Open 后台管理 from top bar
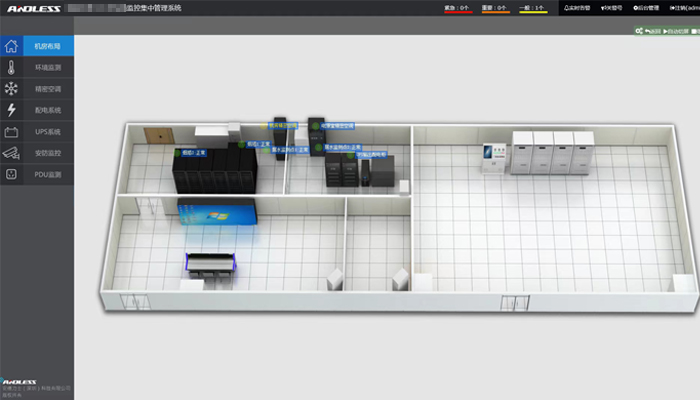This screenshot has height=400, width=700. 647,7
